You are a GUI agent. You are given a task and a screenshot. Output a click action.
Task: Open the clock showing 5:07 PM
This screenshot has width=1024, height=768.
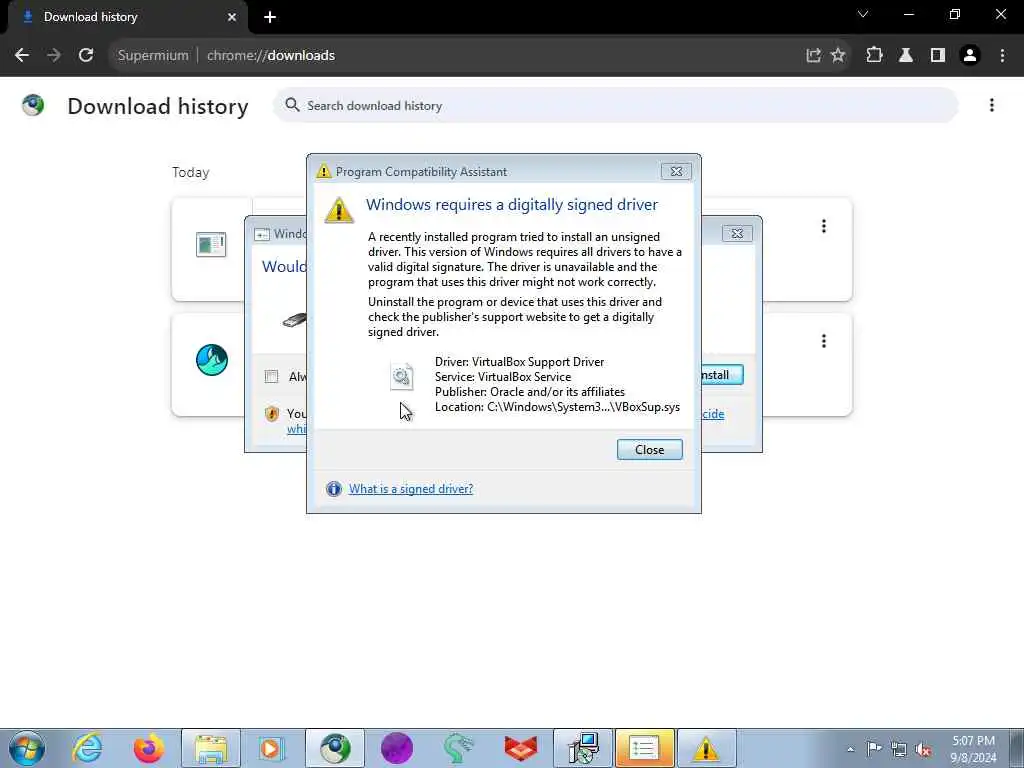pyautogui.click(x=973, y=749)
